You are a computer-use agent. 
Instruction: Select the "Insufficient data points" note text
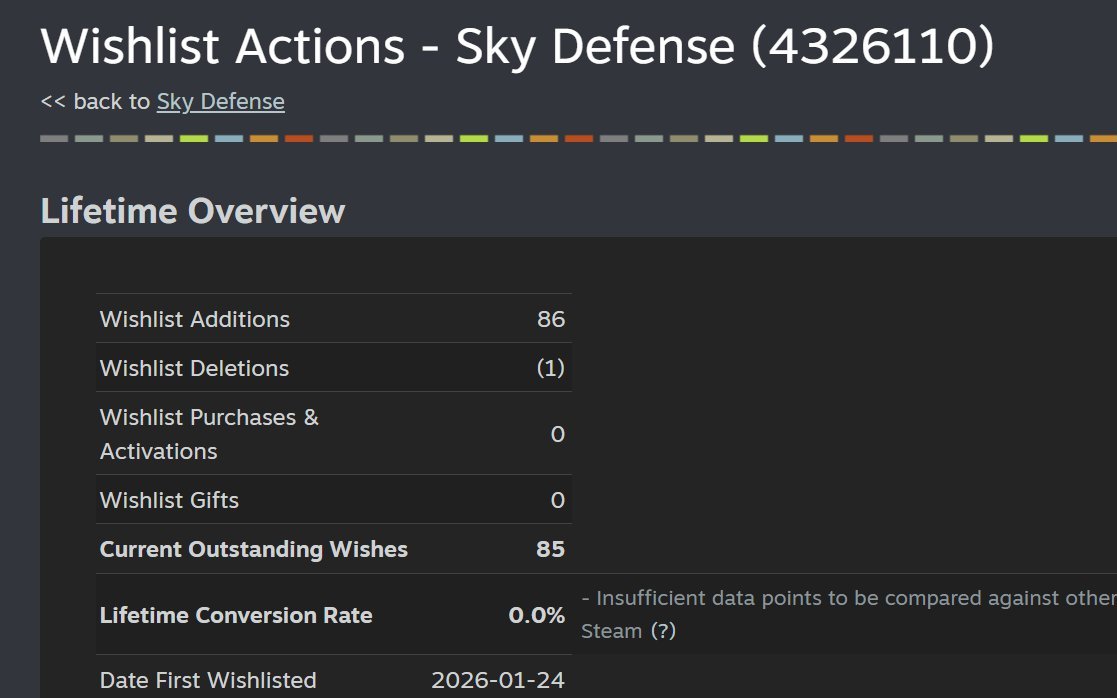click(849, 614)
